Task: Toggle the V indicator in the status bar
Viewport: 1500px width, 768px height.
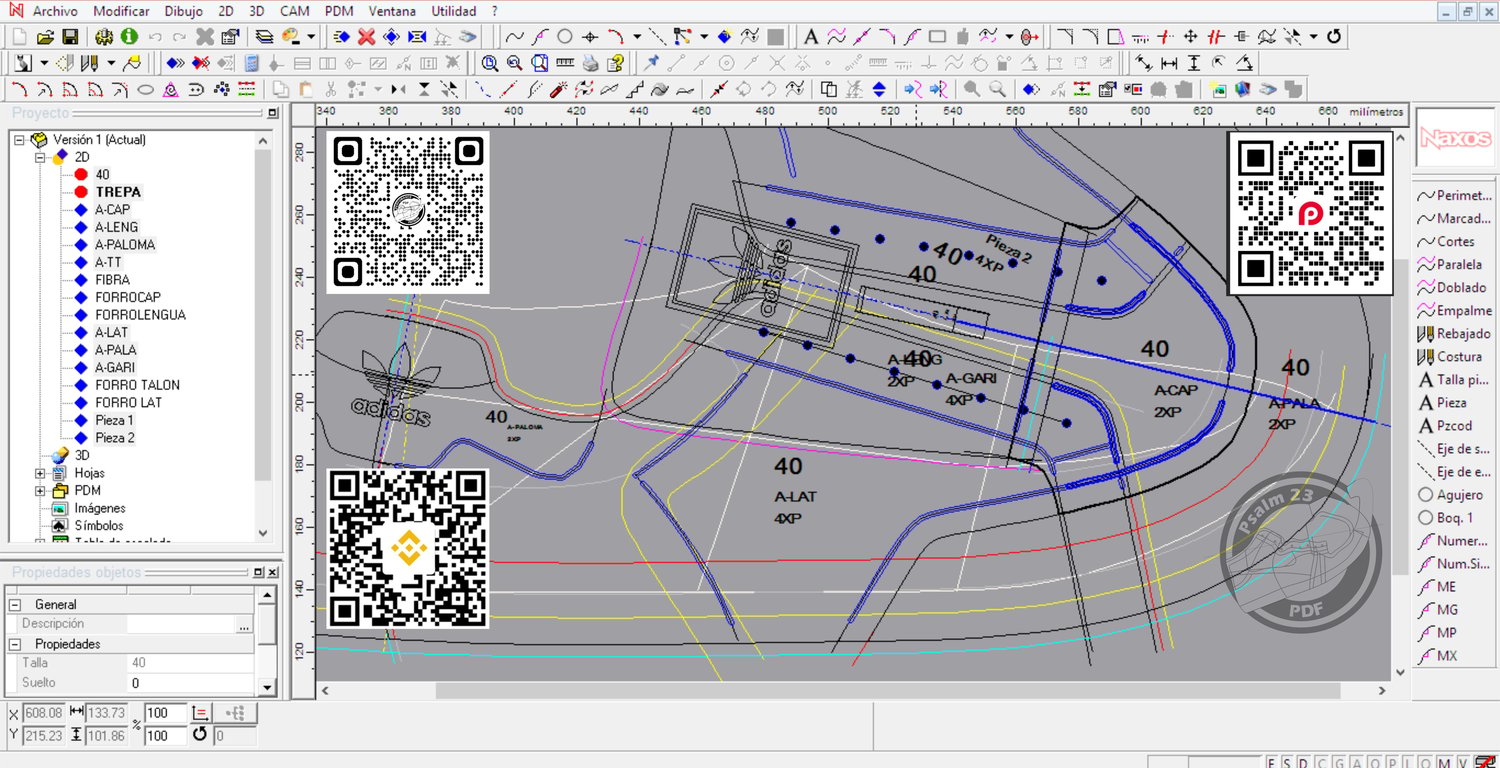Action: point(1462,763)
